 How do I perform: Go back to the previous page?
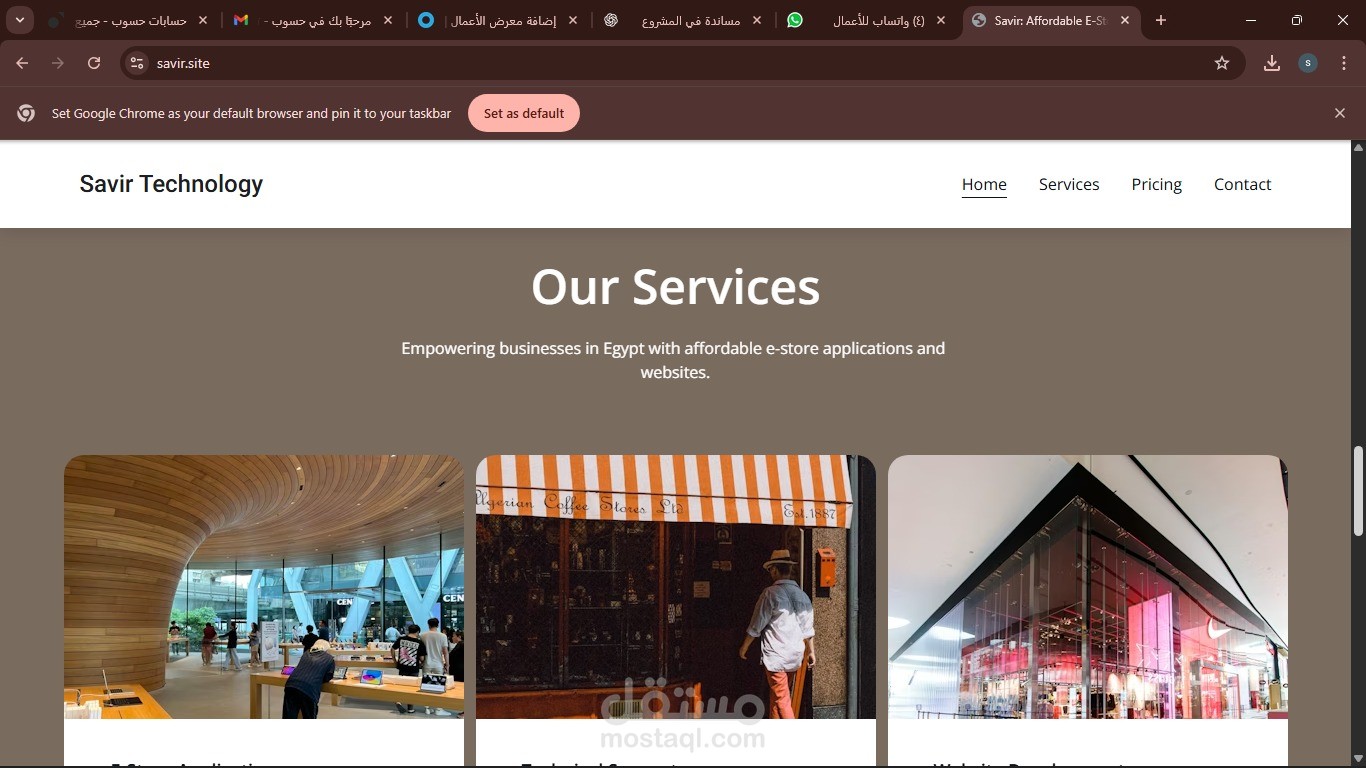point(22,63)
